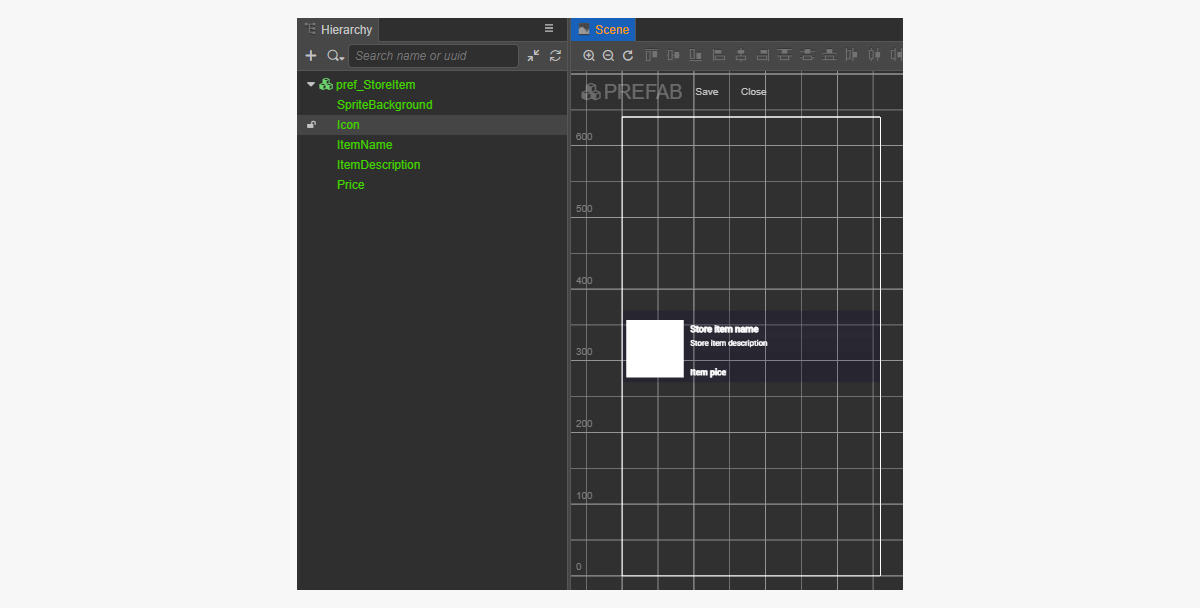1200x608 pixels.
Task: Click the align top edges icon
Action: (652, 56)
